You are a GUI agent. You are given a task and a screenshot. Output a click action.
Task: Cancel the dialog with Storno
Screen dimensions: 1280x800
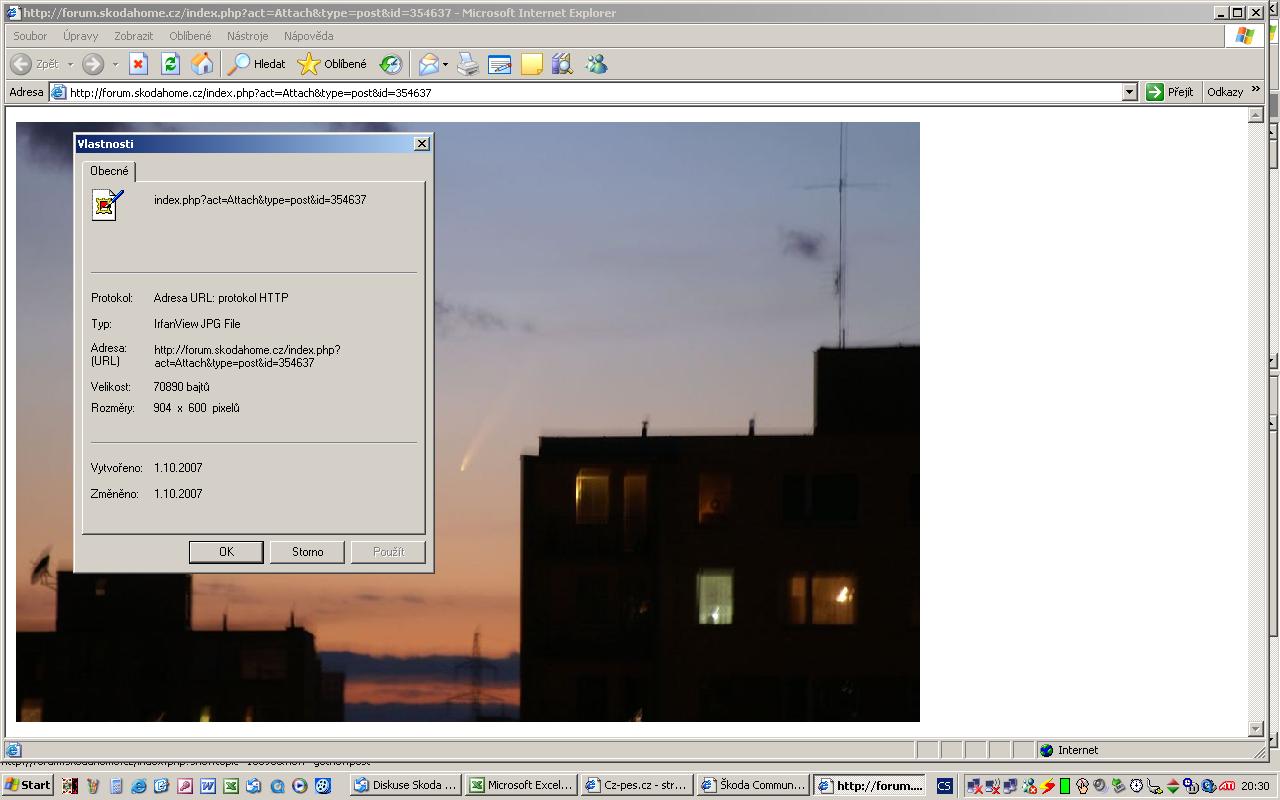307,552
